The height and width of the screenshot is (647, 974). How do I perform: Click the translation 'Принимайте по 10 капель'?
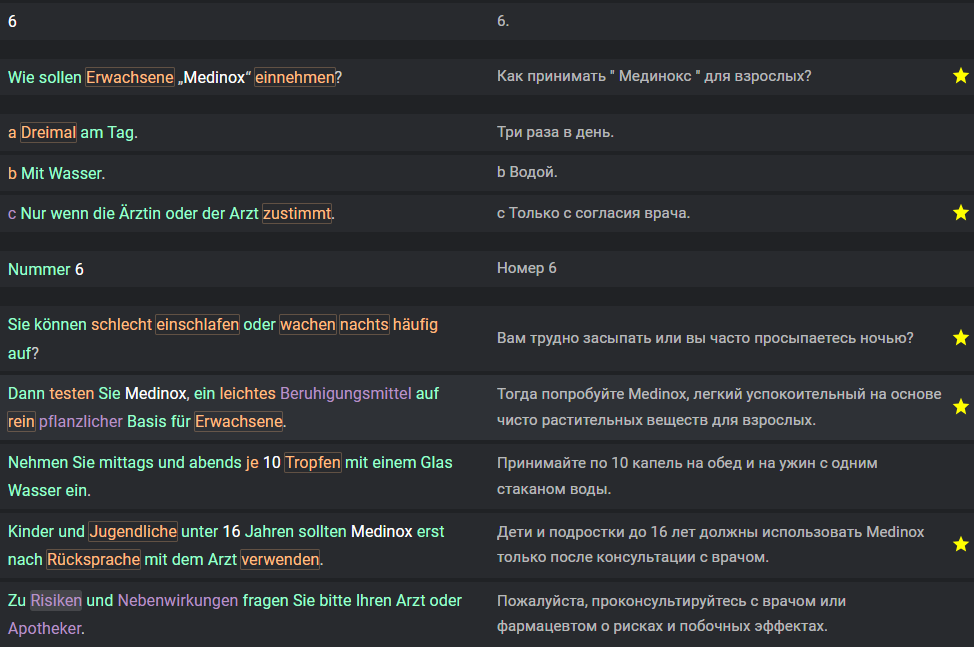687,476
